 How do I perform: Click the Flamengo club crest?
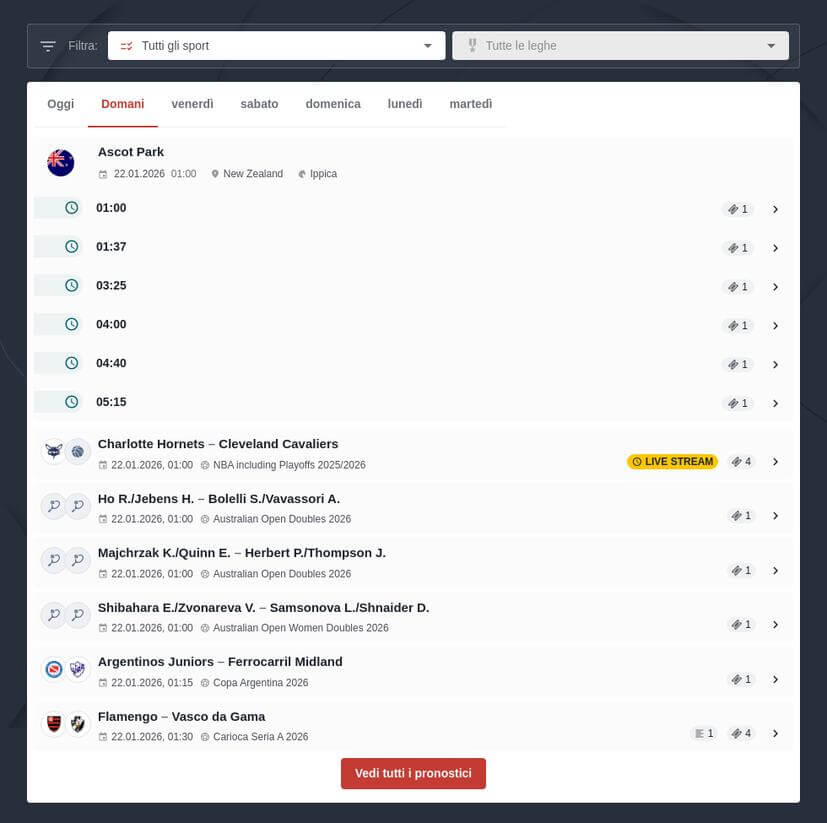click(53, 723)
